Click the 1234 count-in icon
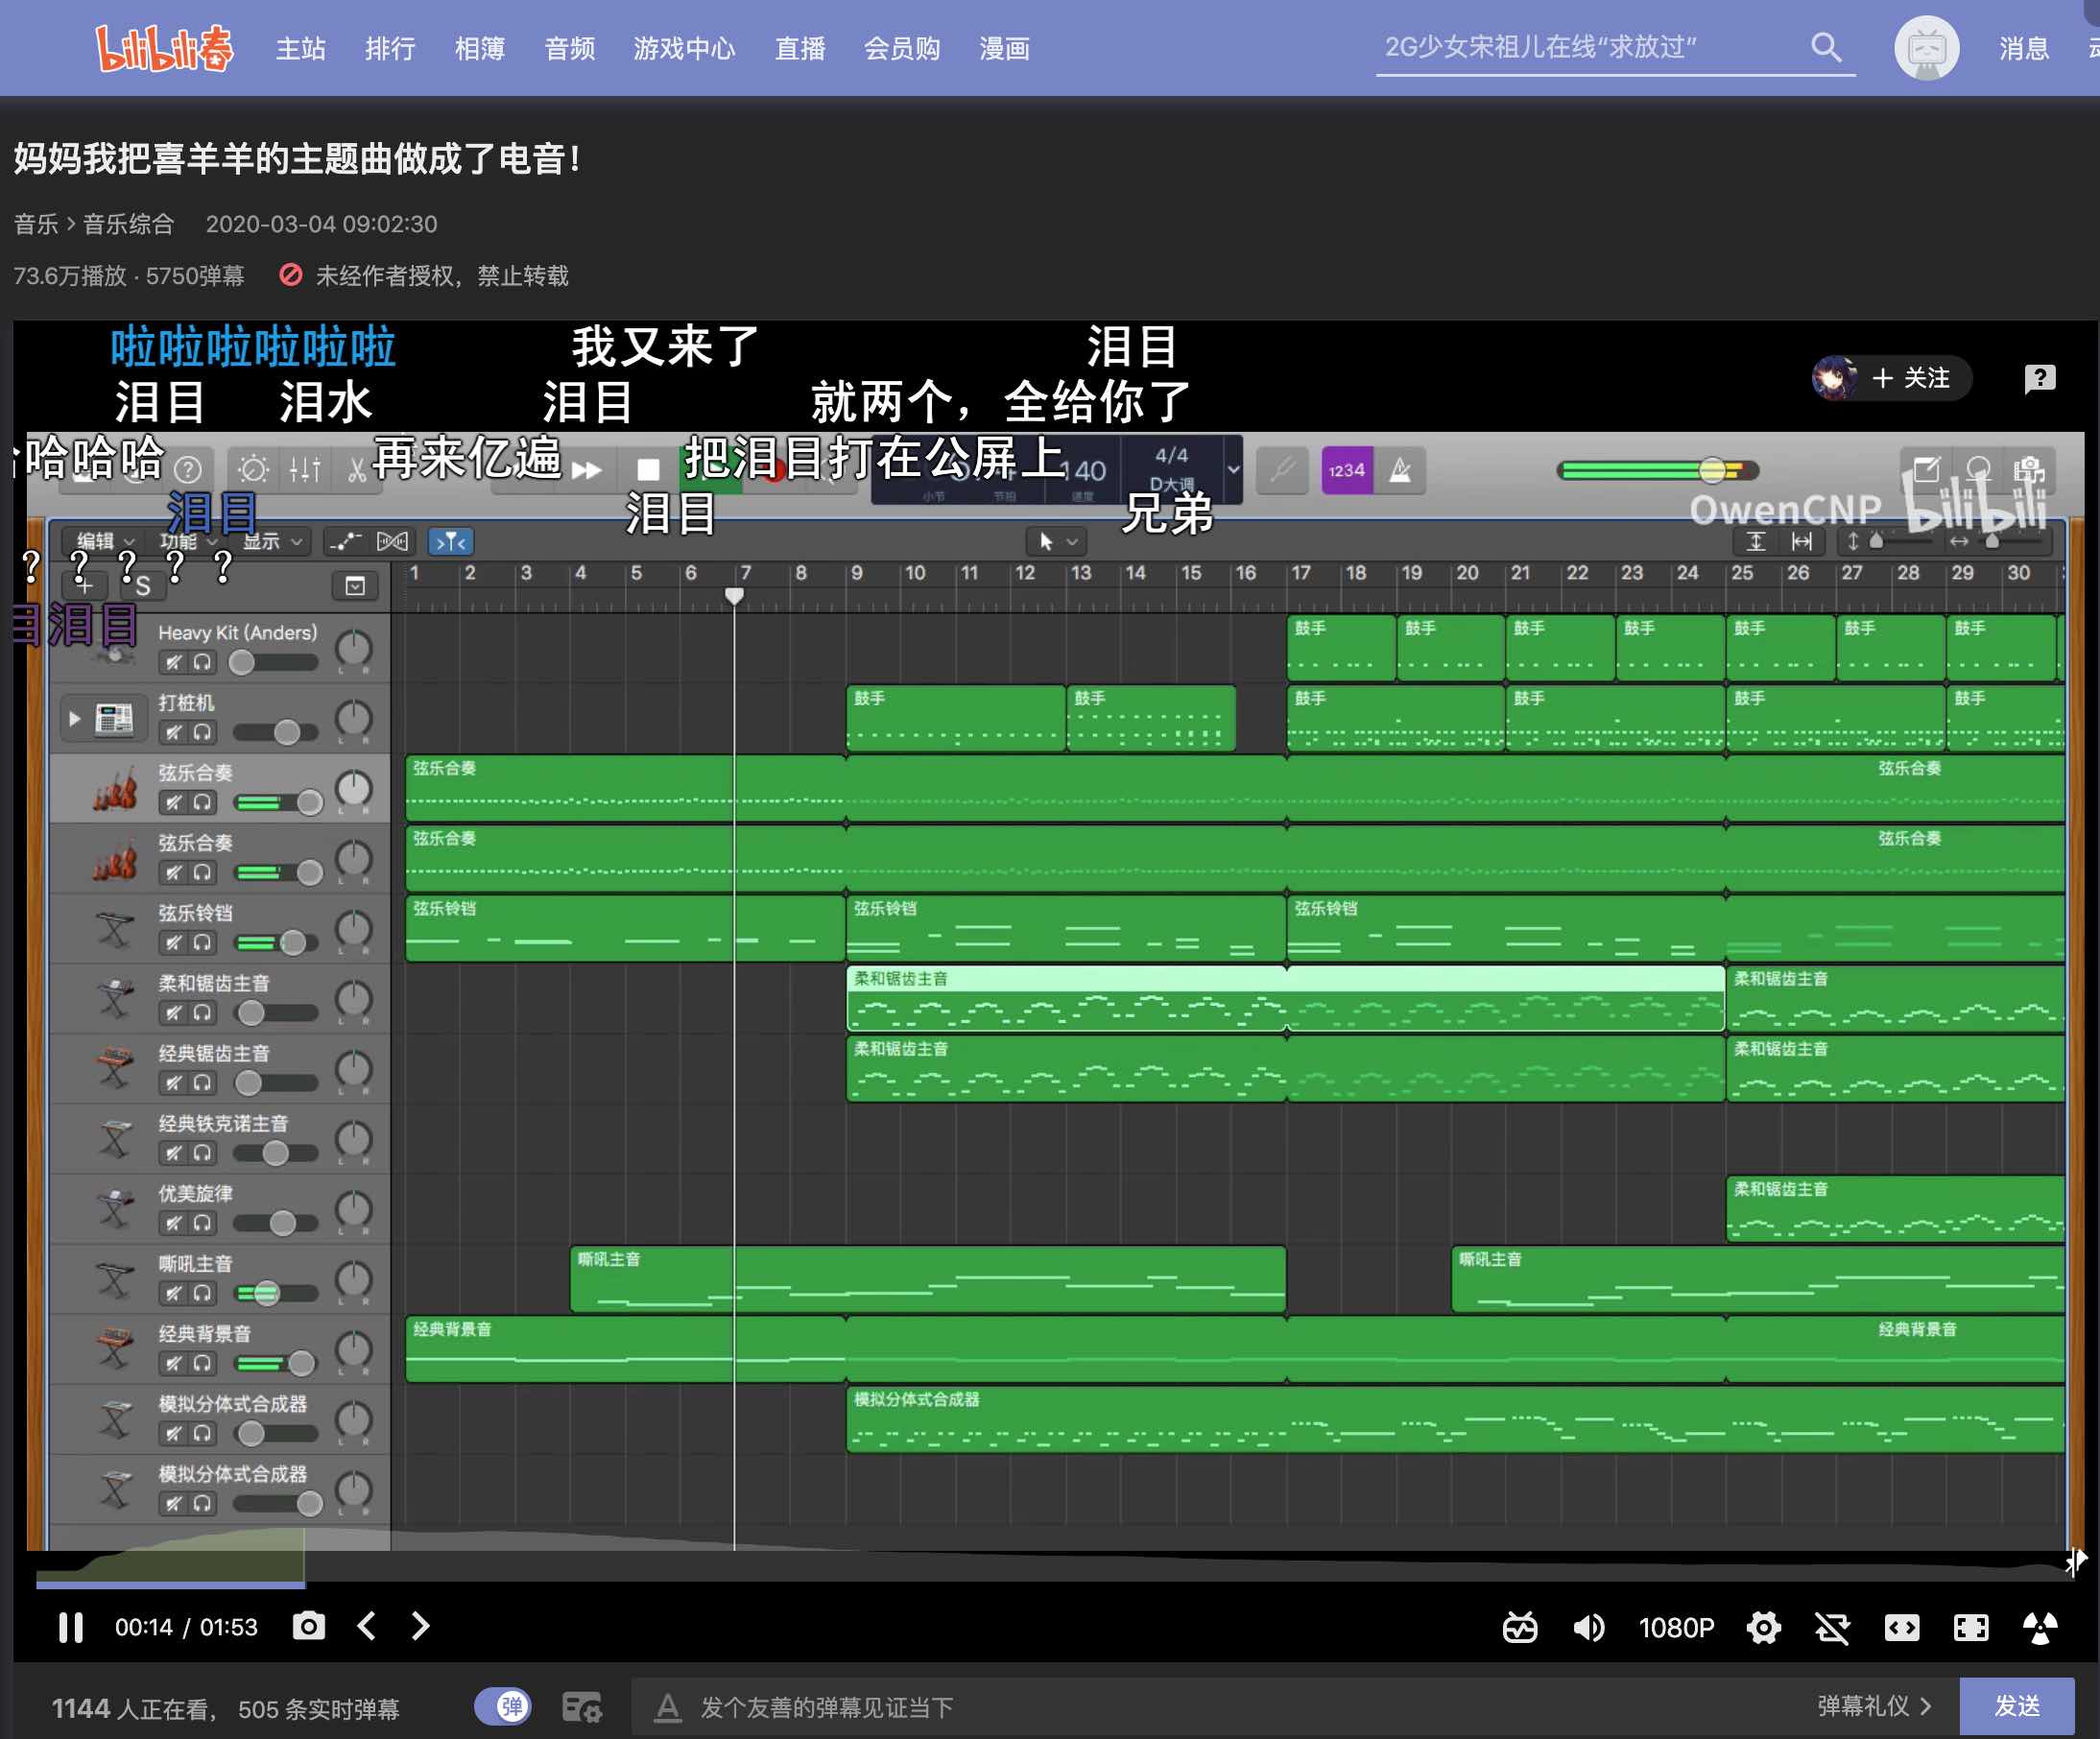Viewport: 2100px width, 1739px height. [x=1347, y=470]
